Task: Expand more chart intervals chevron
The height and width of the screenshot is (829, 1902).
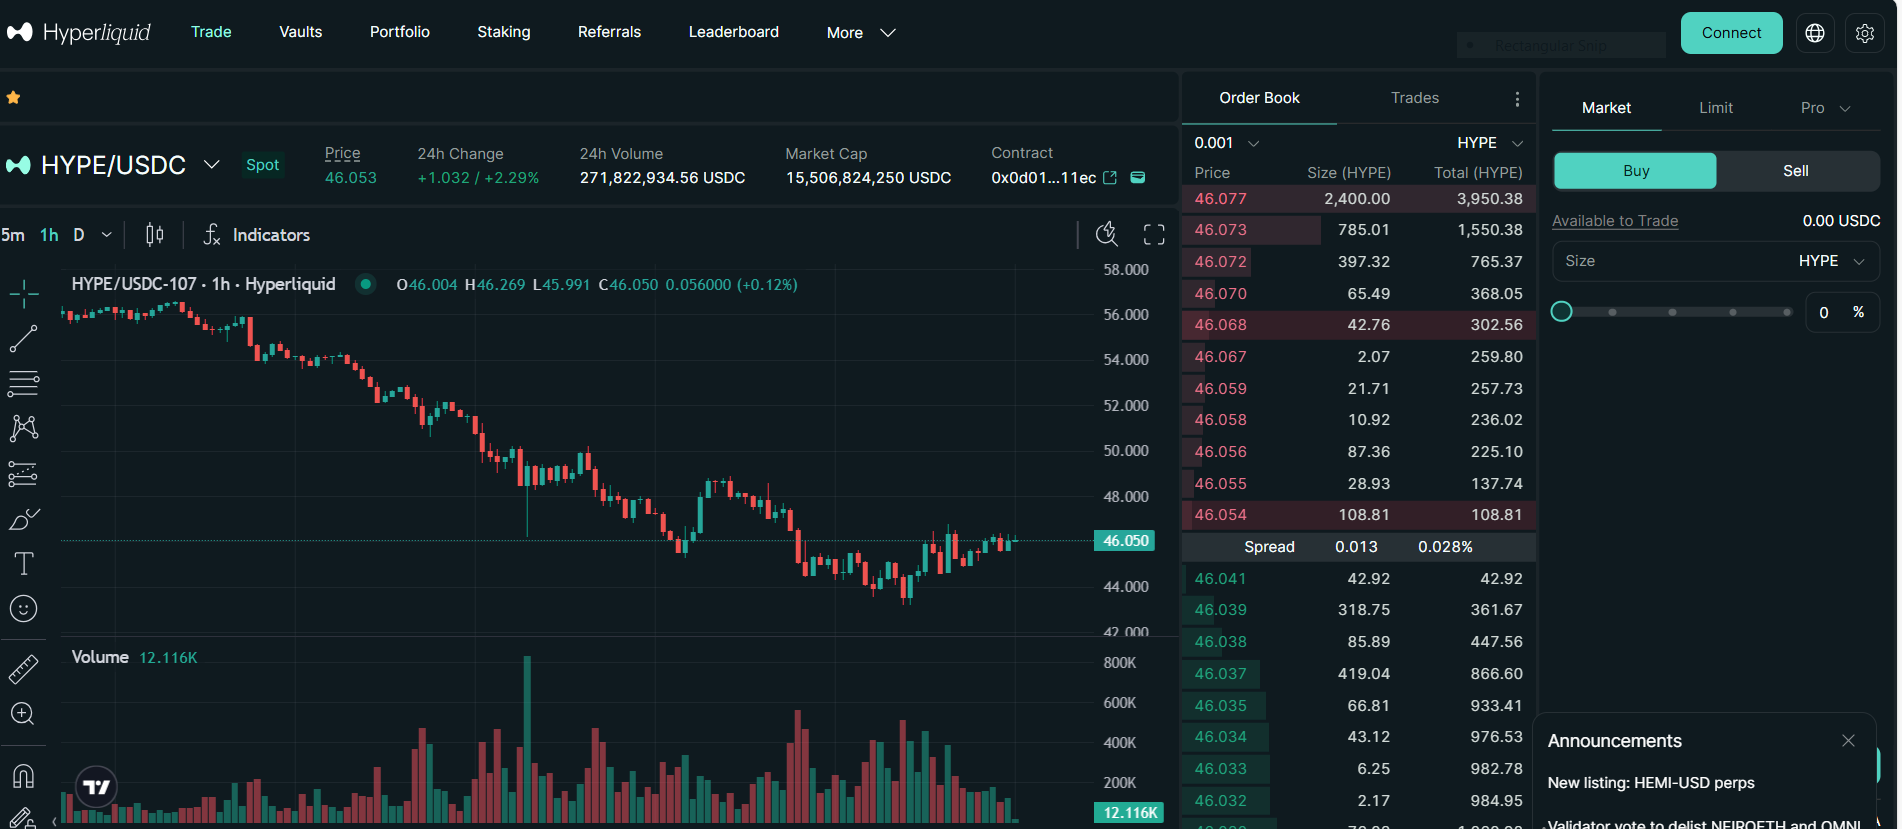Action: pyautogui.click(x=106, y=235)
